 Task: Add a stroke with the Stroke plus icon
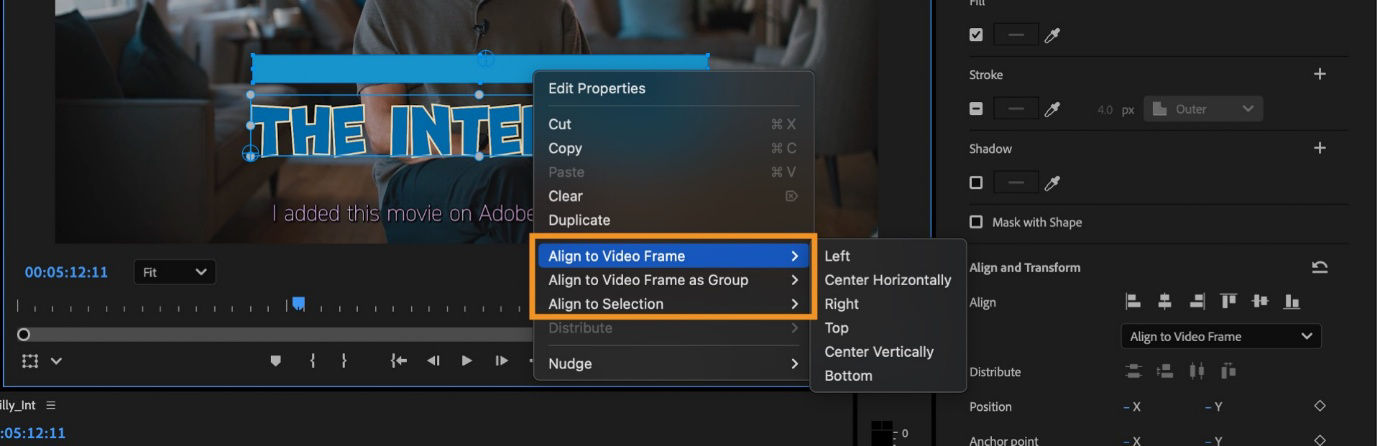coord(1319,74)
